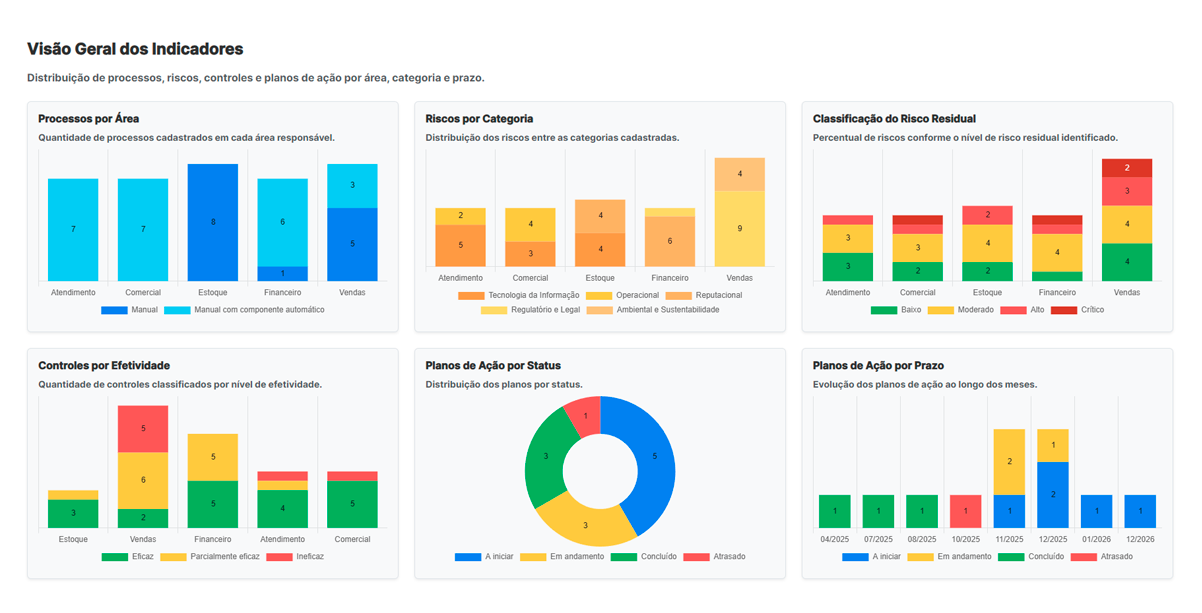The width and height of the screenshot is (1202, 613).
Task: Select the dark red Vendas segment in Risco Residual
Action: point(1127,168)
